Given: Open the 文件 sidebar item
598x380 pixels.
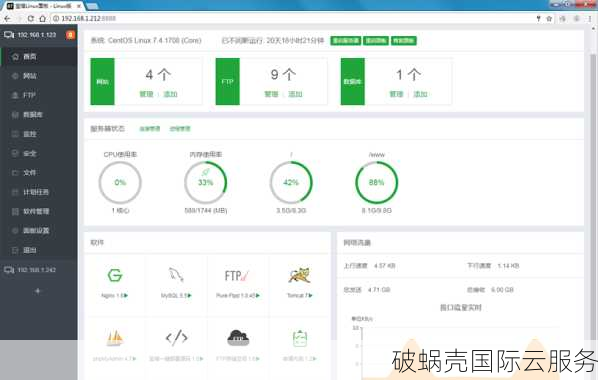Looking at the screenshot, I should pyautogui.click(x=38, y=172).
